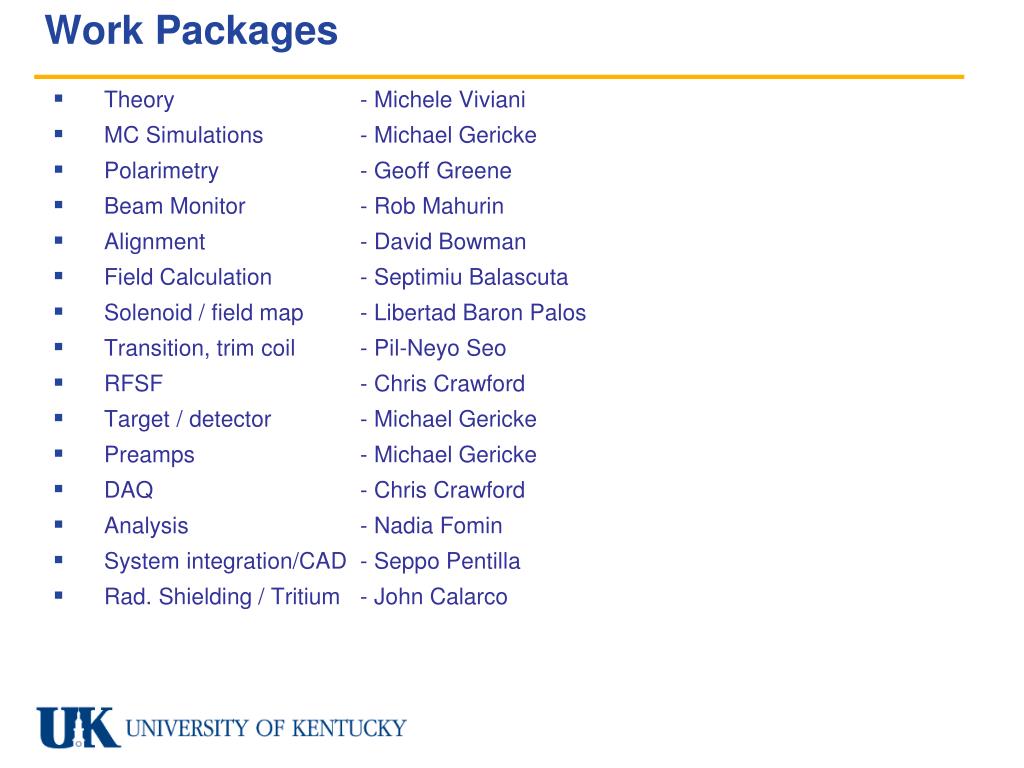Select the Field Calculation entry

(x=188, y=277)
